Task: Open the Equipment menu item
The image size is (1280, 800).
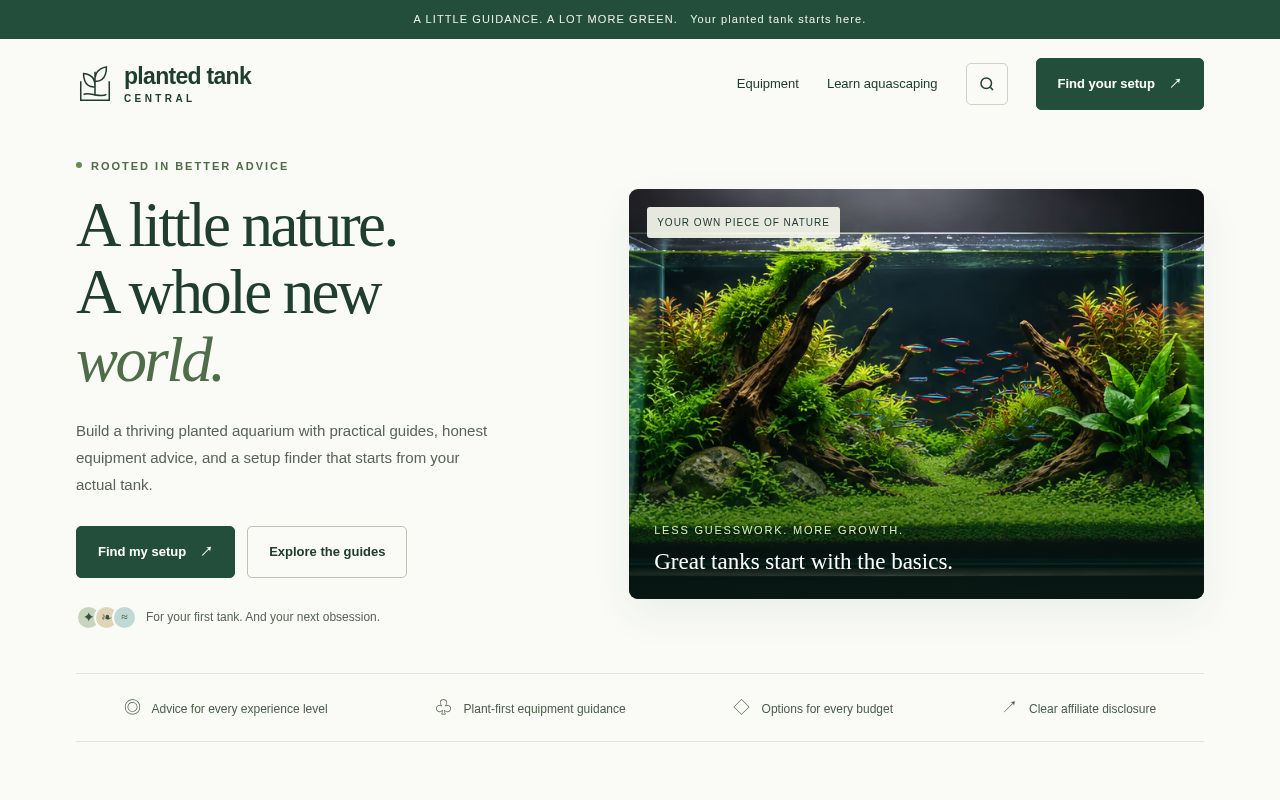Action: pos(768,84)
